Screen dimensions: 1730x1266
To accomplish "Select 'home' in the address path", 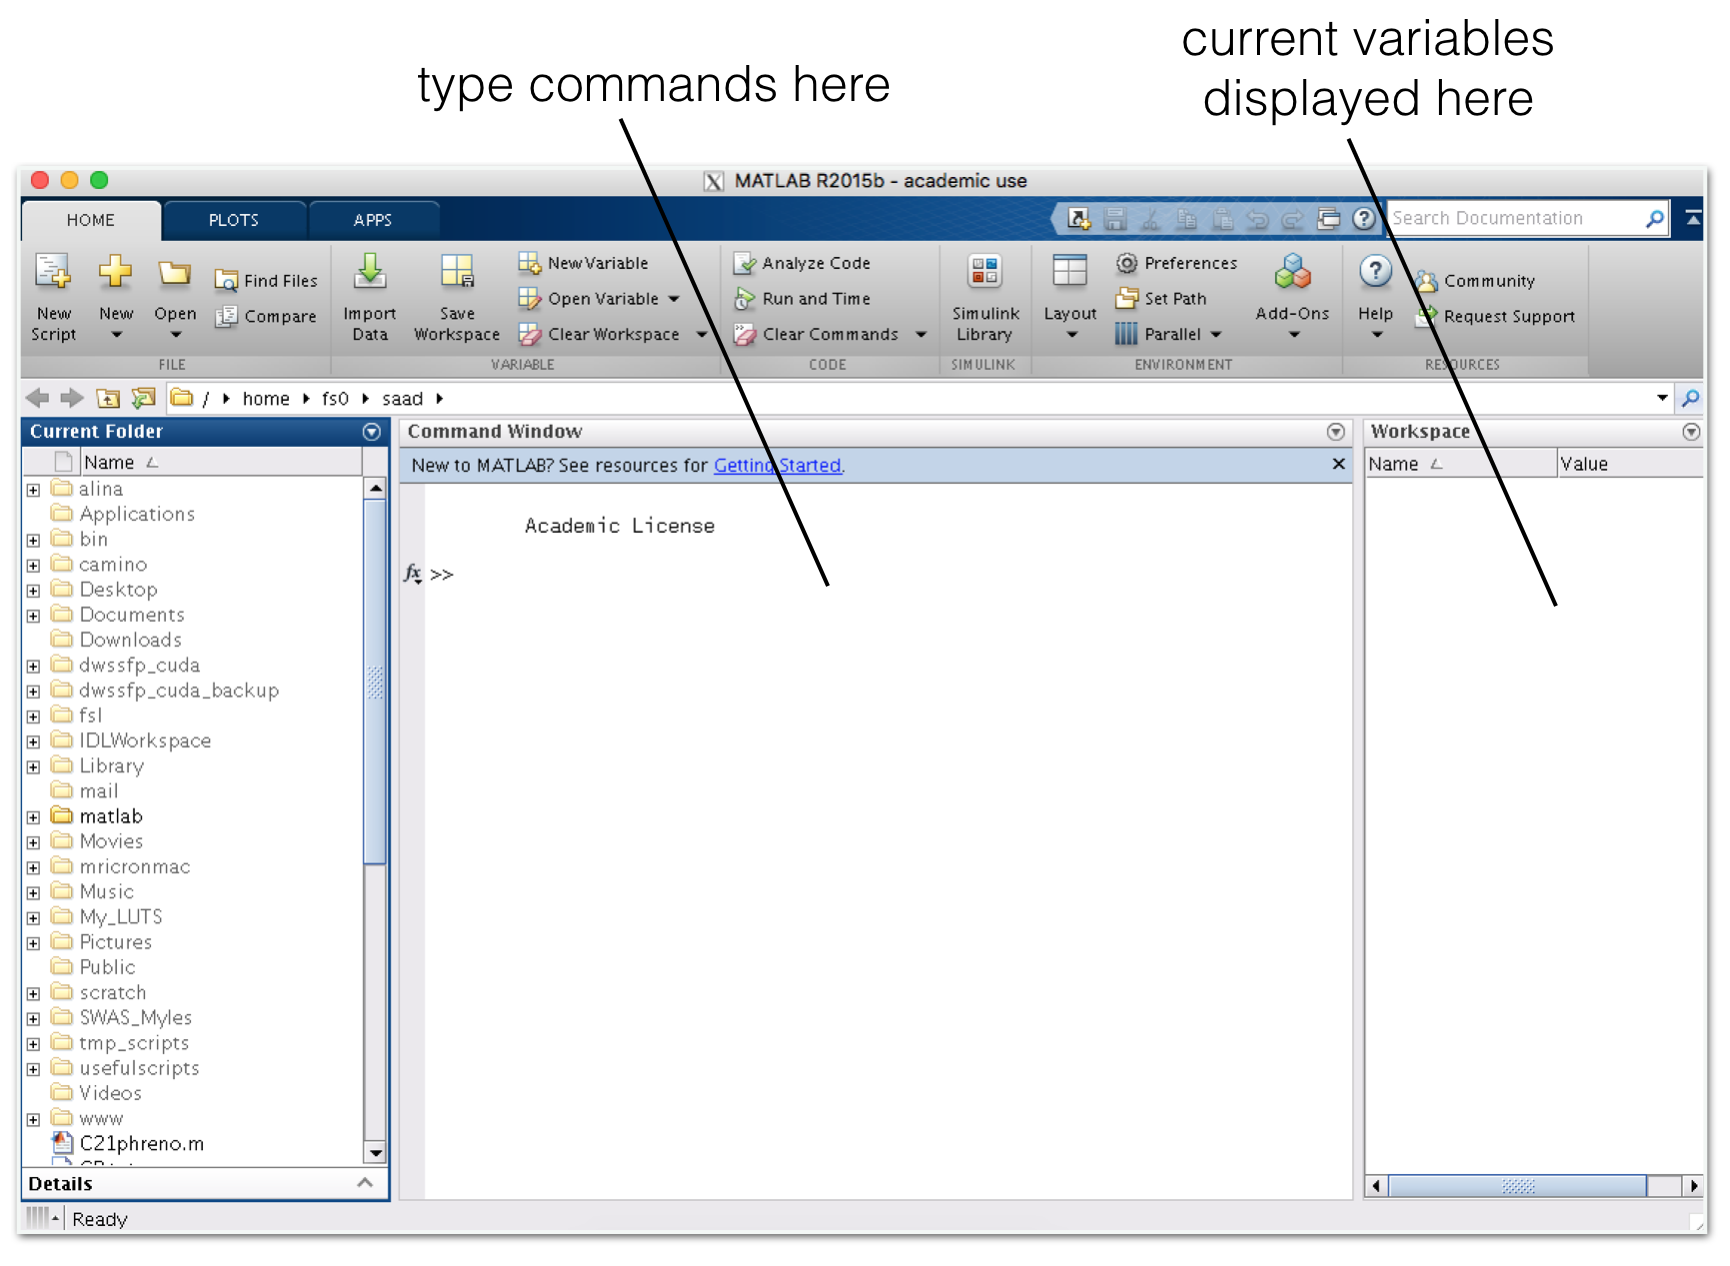I will [266, 399].
